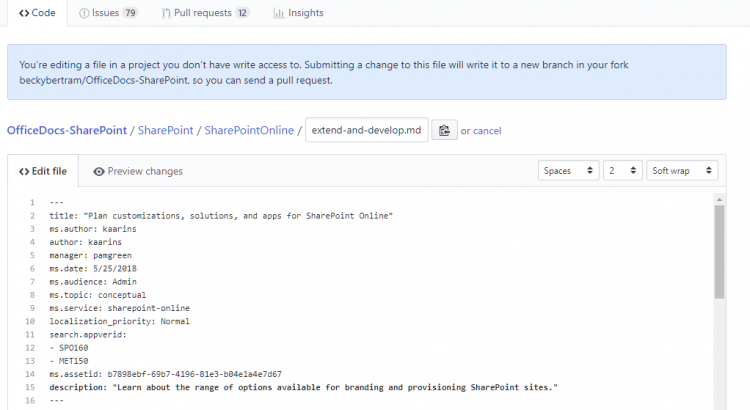Navigate to SharePoint breadcrumb folder
750x410 pixels.
click(165, 131)
